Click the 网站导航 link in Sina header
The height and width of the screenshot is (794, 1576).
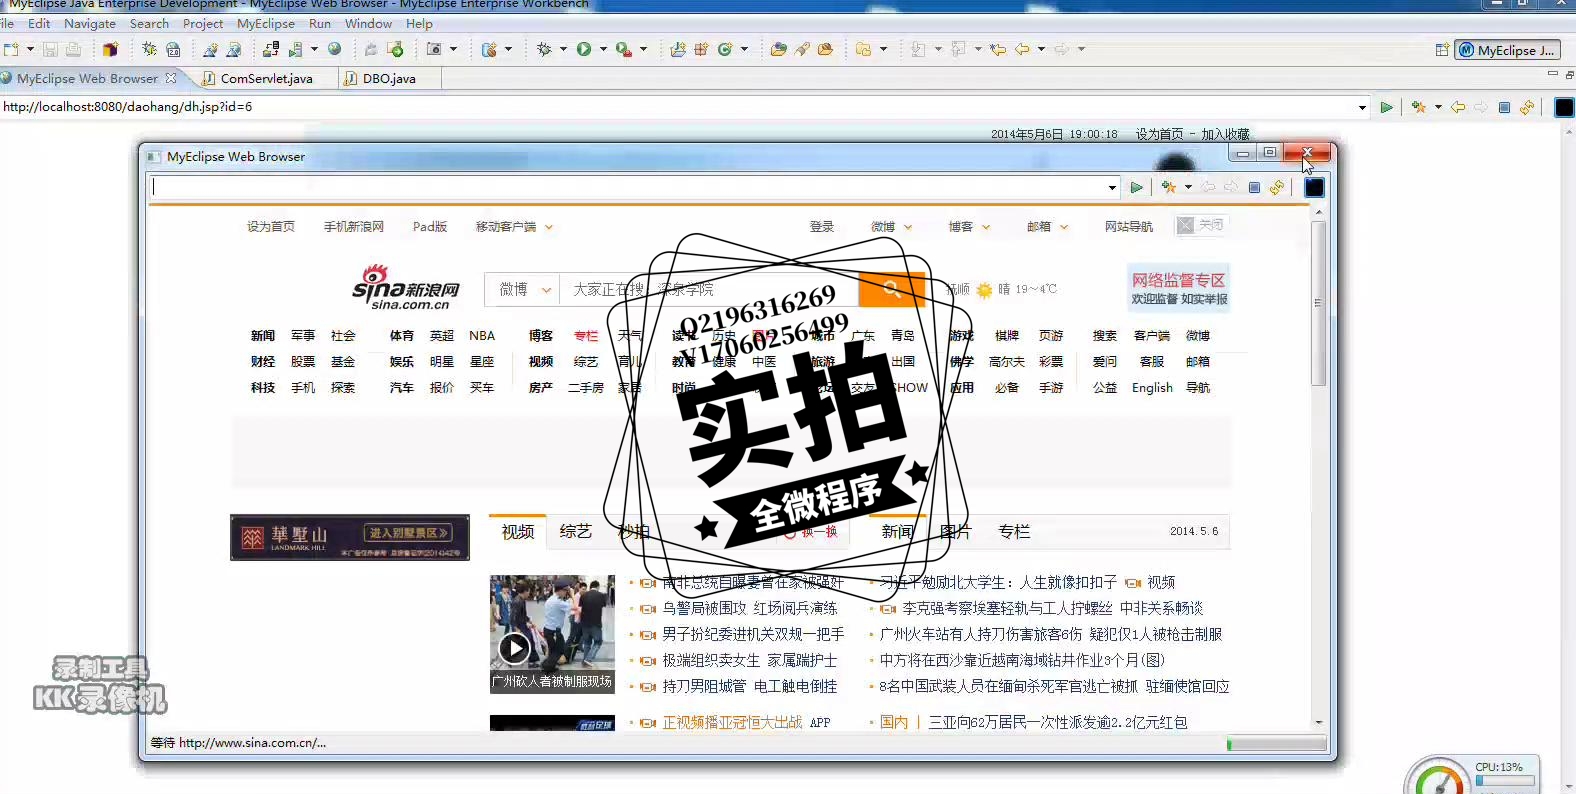(1129, 227)
